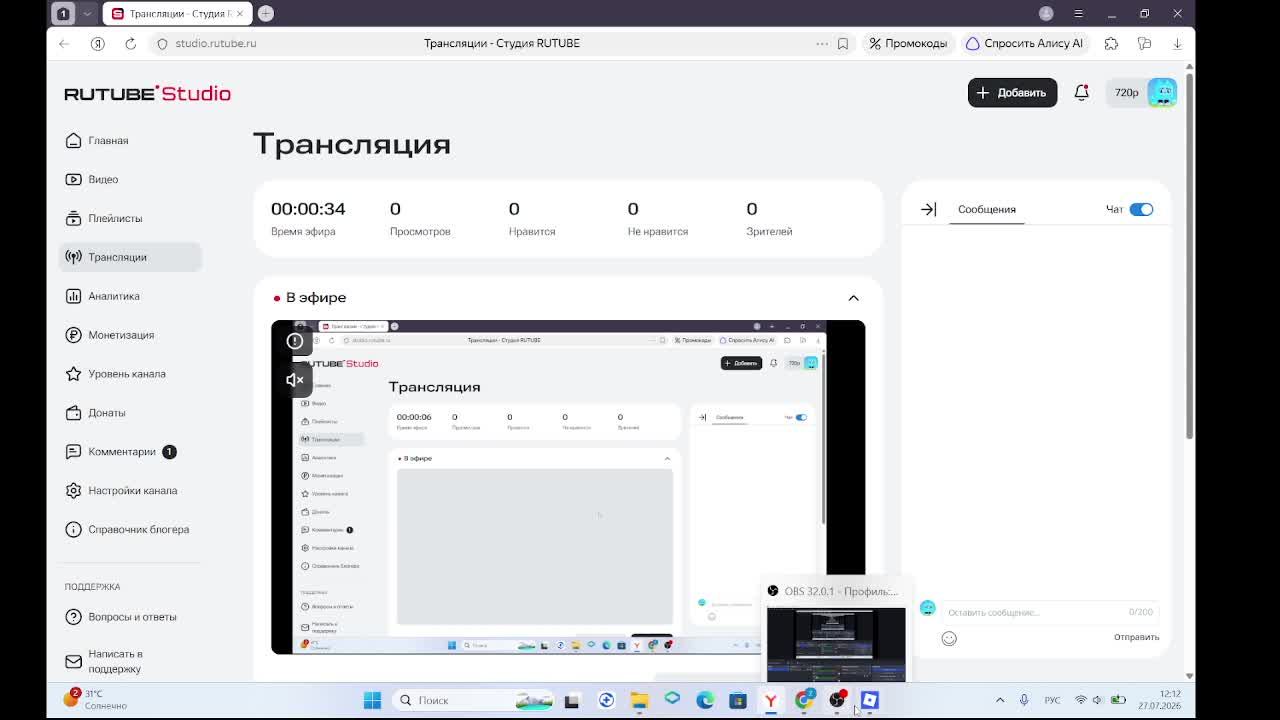Click the Yandex home Я icon
The width and height of the screenshot is (1280, 720).
[x=97, y=43]
